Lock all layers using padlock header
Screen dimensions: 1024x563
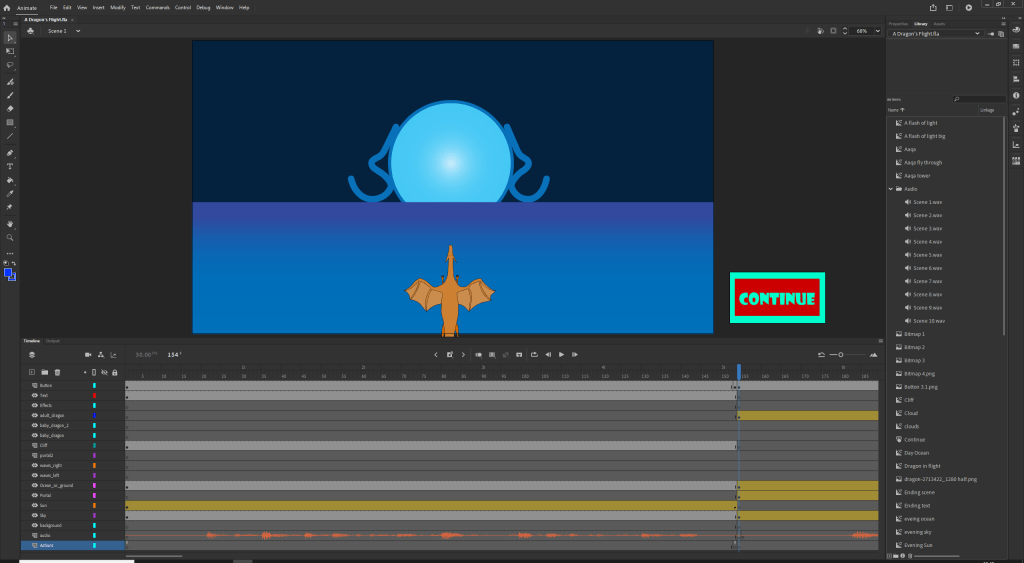pos(115,372)
